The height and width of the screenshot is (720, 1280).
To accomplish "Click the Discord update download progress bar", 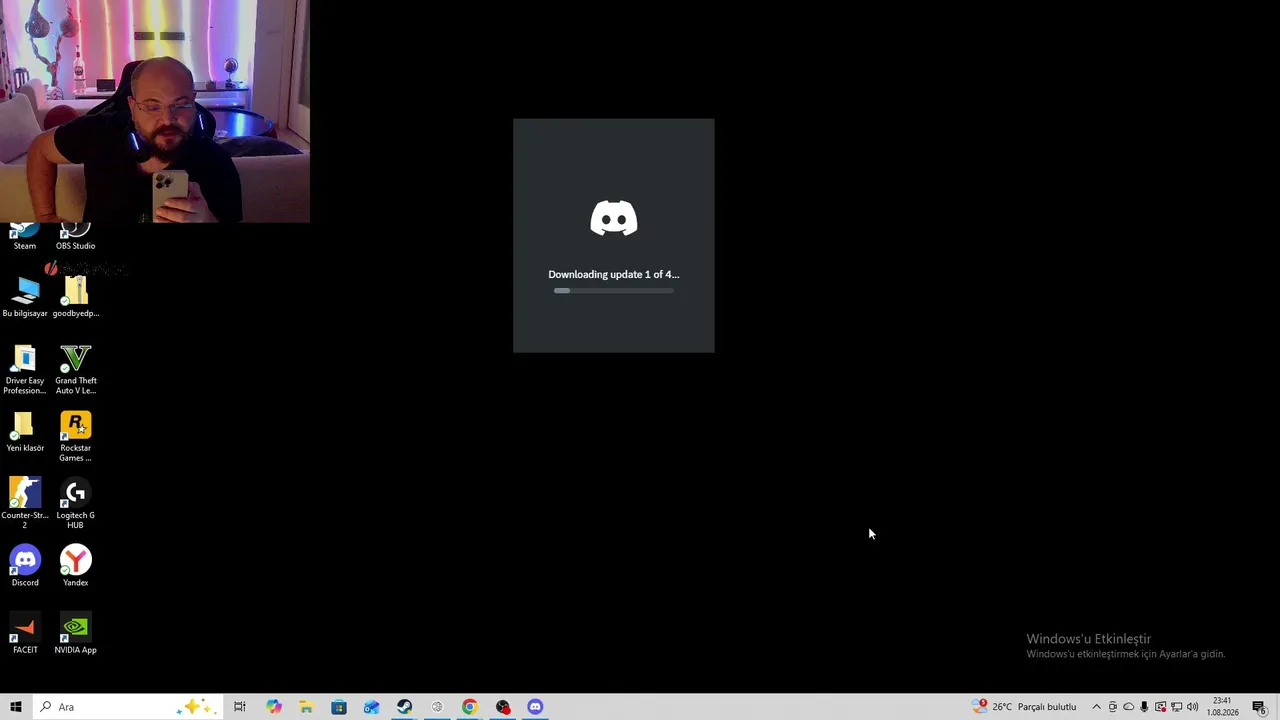I will pos(614,291).
